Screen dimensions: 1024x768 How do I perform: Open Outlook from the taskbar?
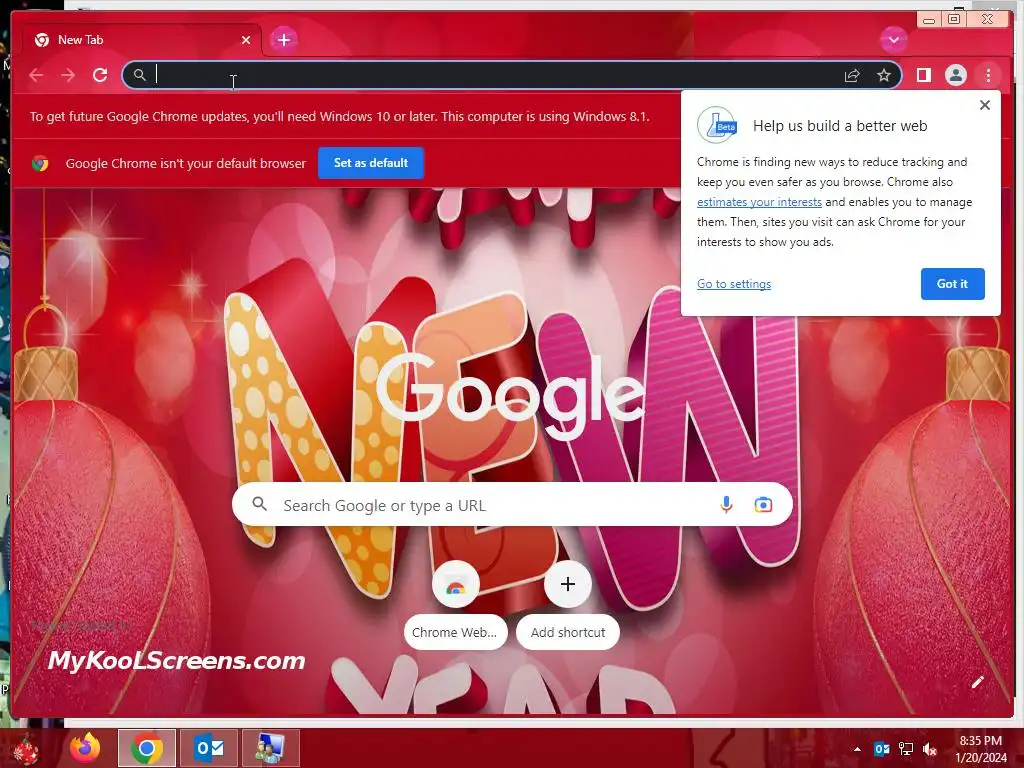coord(209,748)
